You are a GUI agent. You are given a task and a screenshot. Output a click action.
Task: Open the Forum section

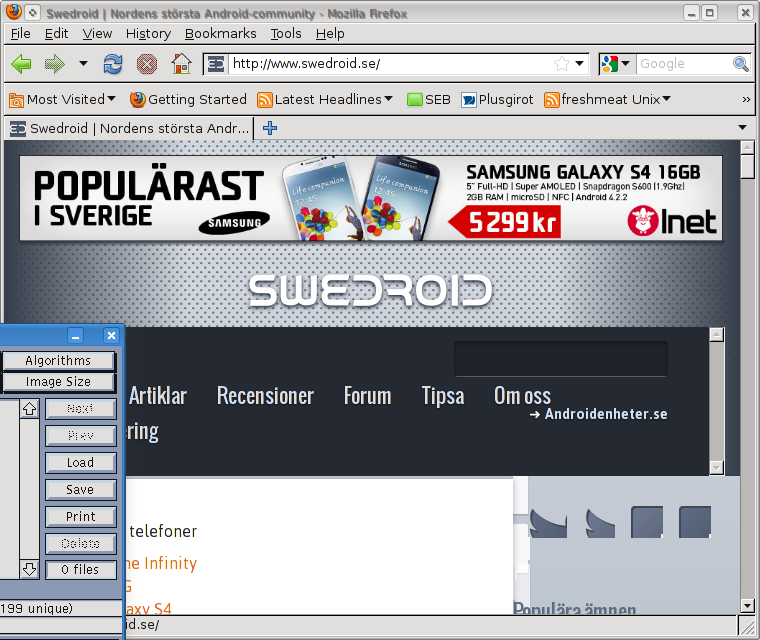pyautogui.click(x=367, y=396)
